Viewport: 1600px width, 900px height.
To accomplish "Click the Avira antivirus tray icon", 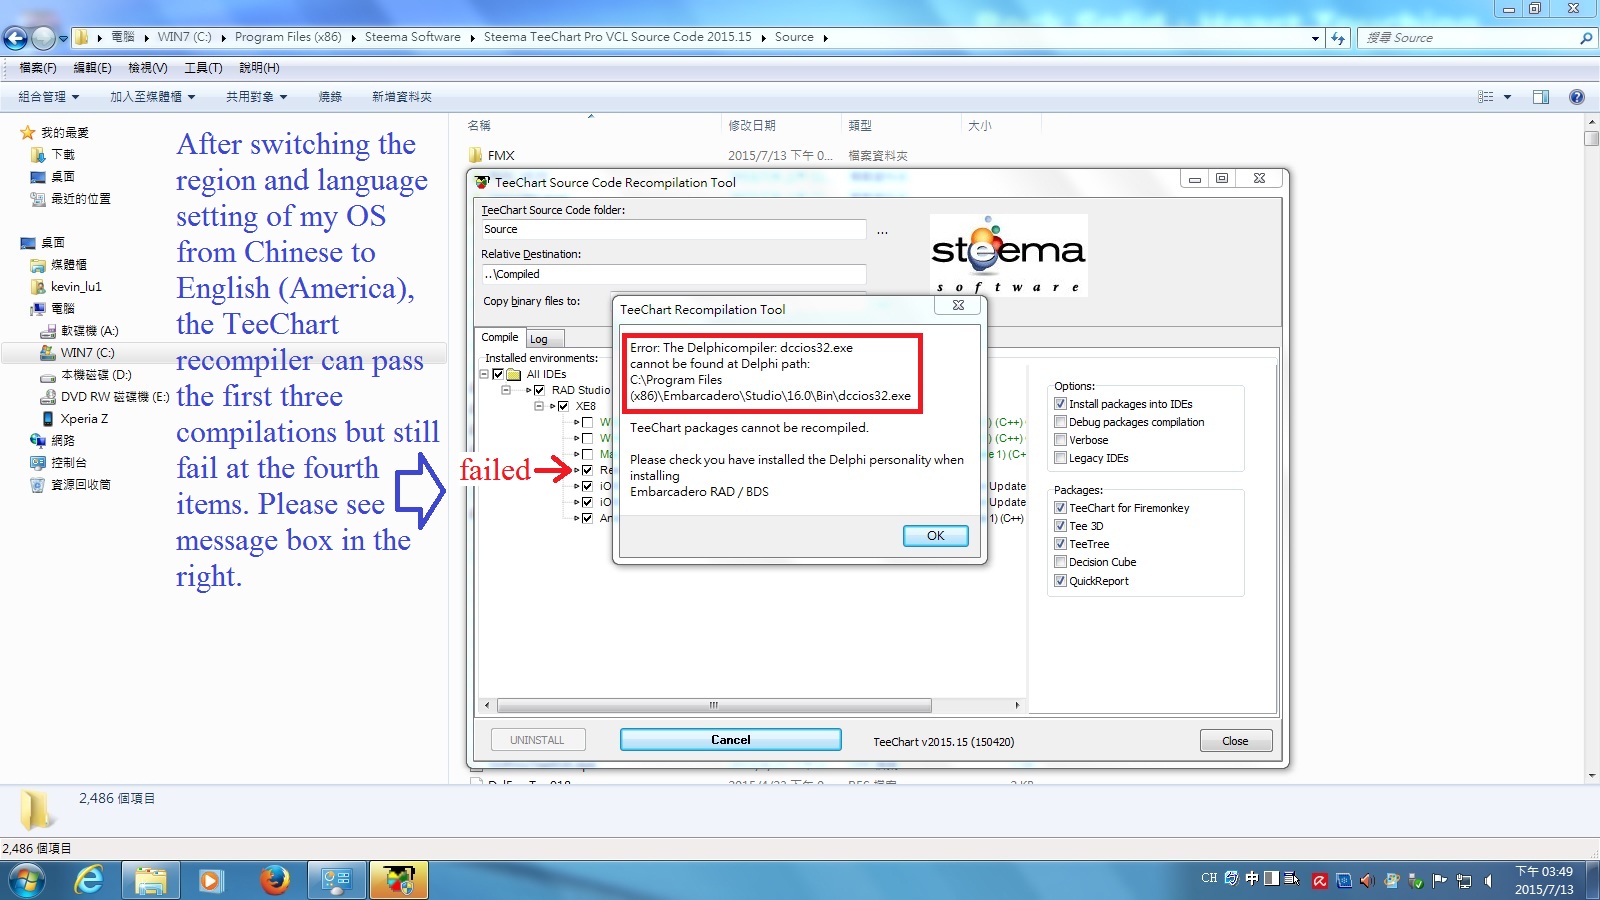I will pos(1320,881).
